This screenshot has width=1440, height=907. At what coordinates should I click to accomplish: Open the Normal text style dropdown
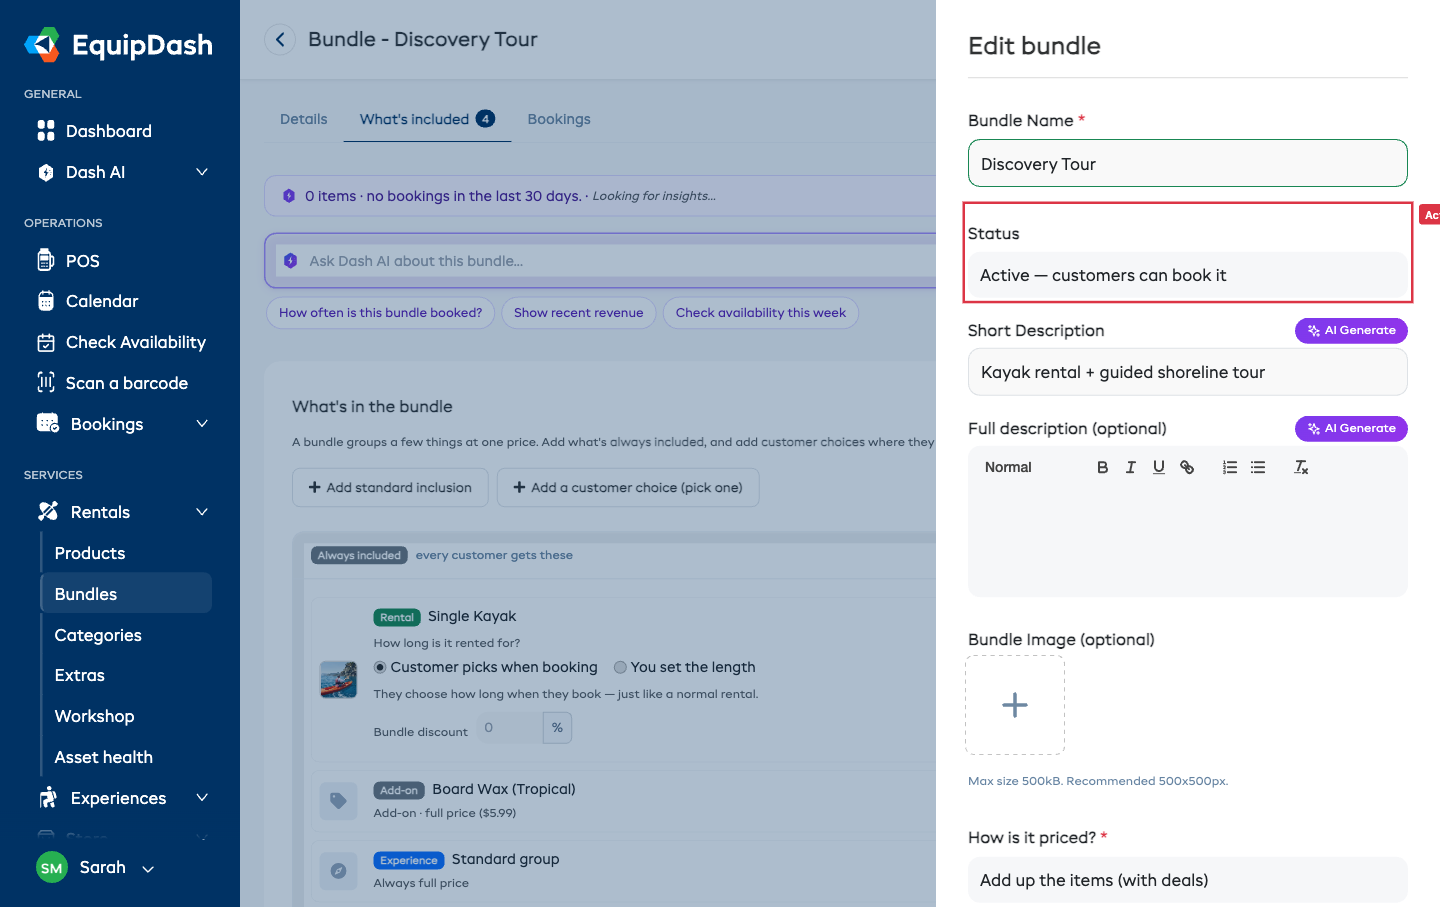point(1031,467)
